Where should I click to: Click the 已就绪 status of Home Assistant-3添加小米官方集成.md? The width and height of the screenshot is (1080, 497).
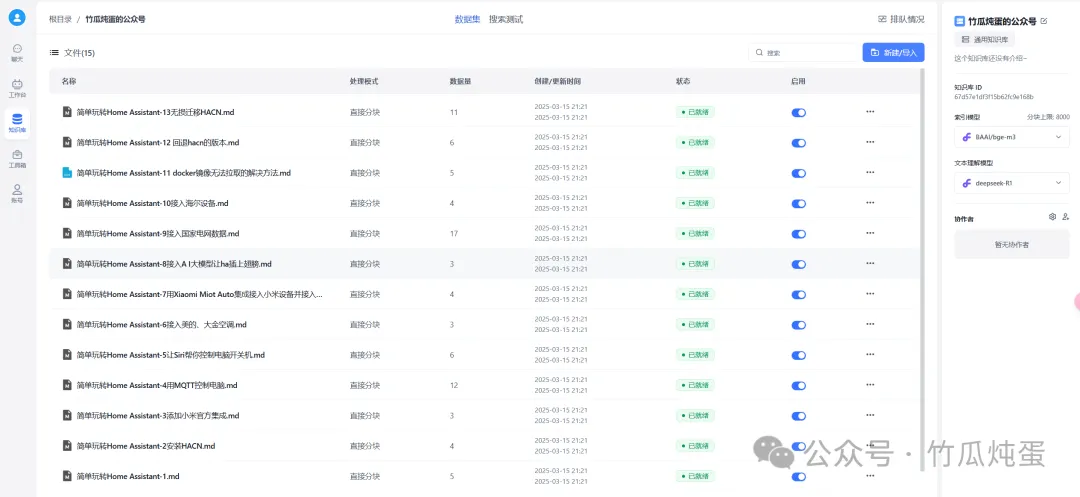pos(695,415)
